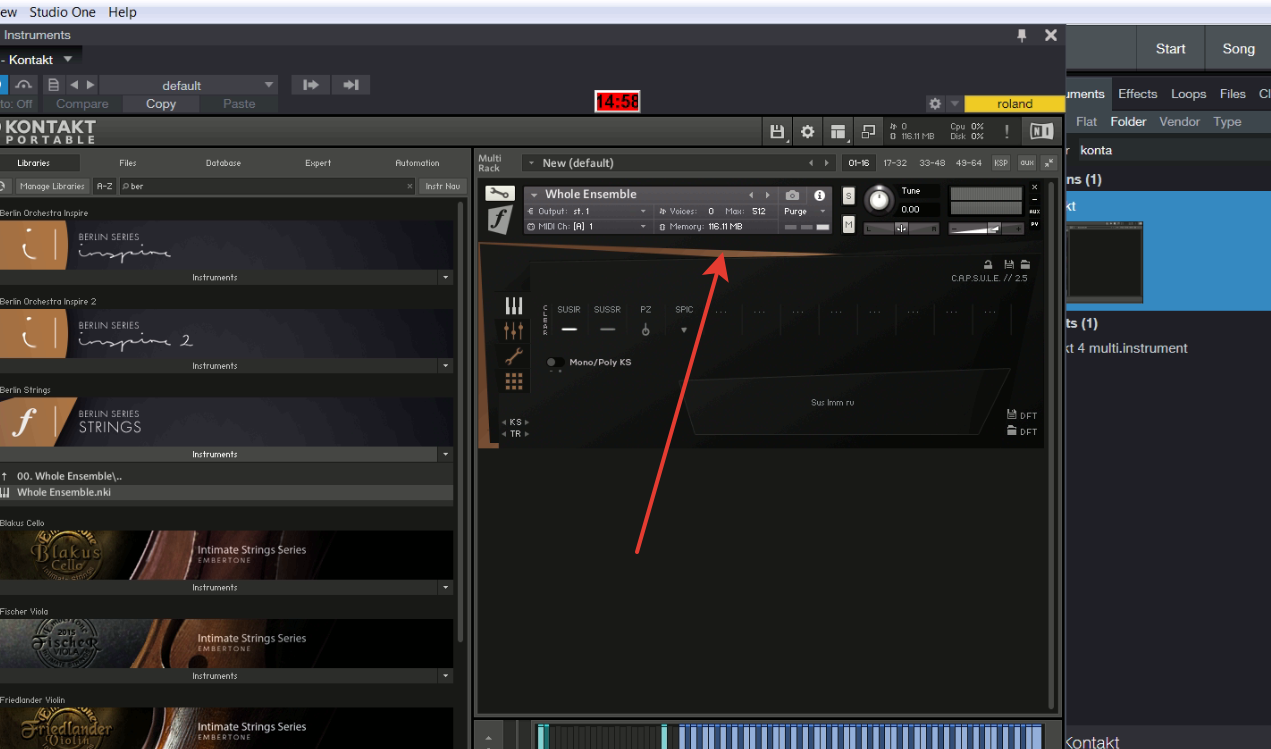
Task: Open the mixer faders page icon
Action: [514, 331]
